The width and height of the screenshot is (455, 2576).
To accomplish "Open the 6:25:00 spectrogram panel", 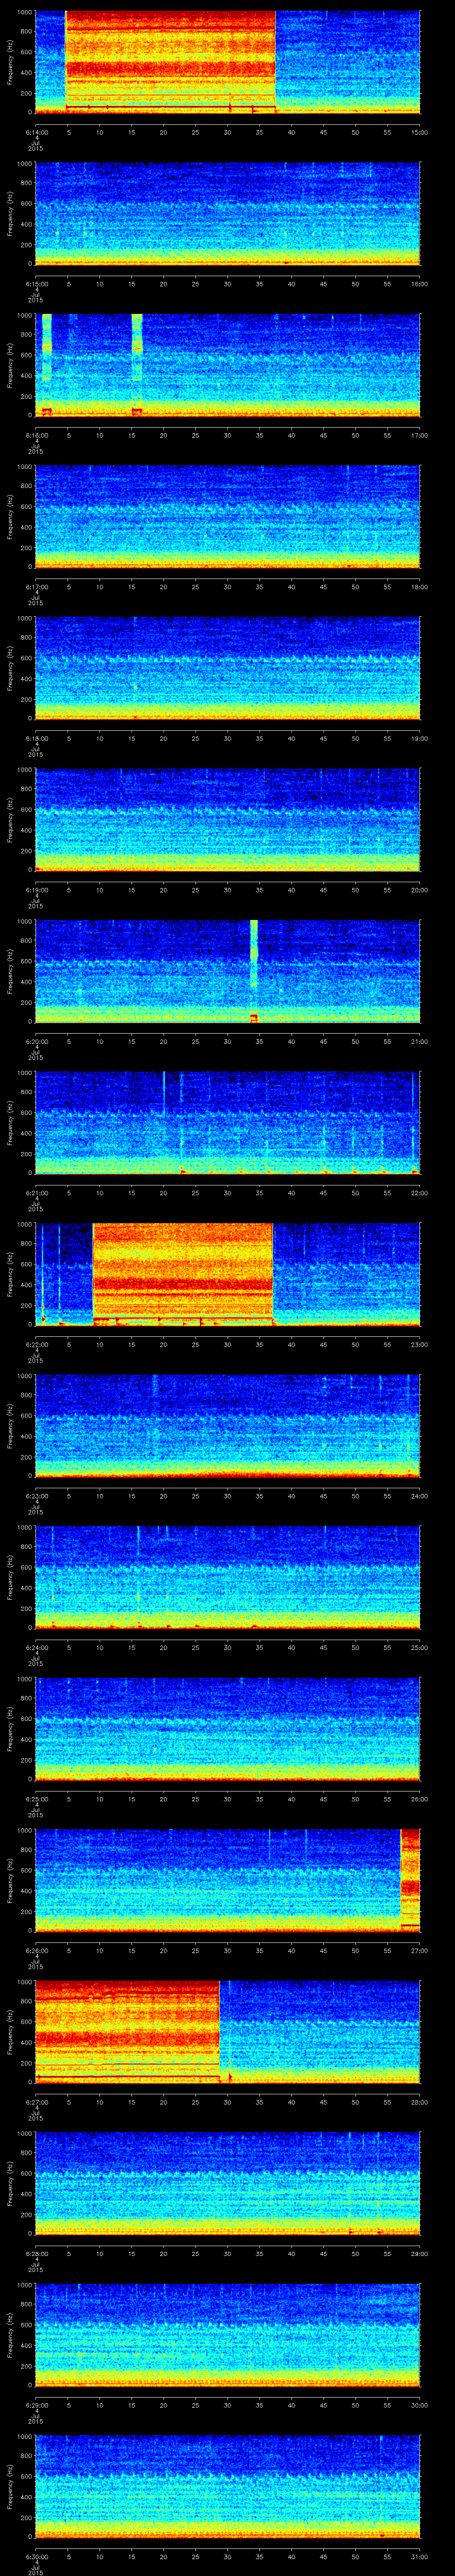I will pos(227,1728).
